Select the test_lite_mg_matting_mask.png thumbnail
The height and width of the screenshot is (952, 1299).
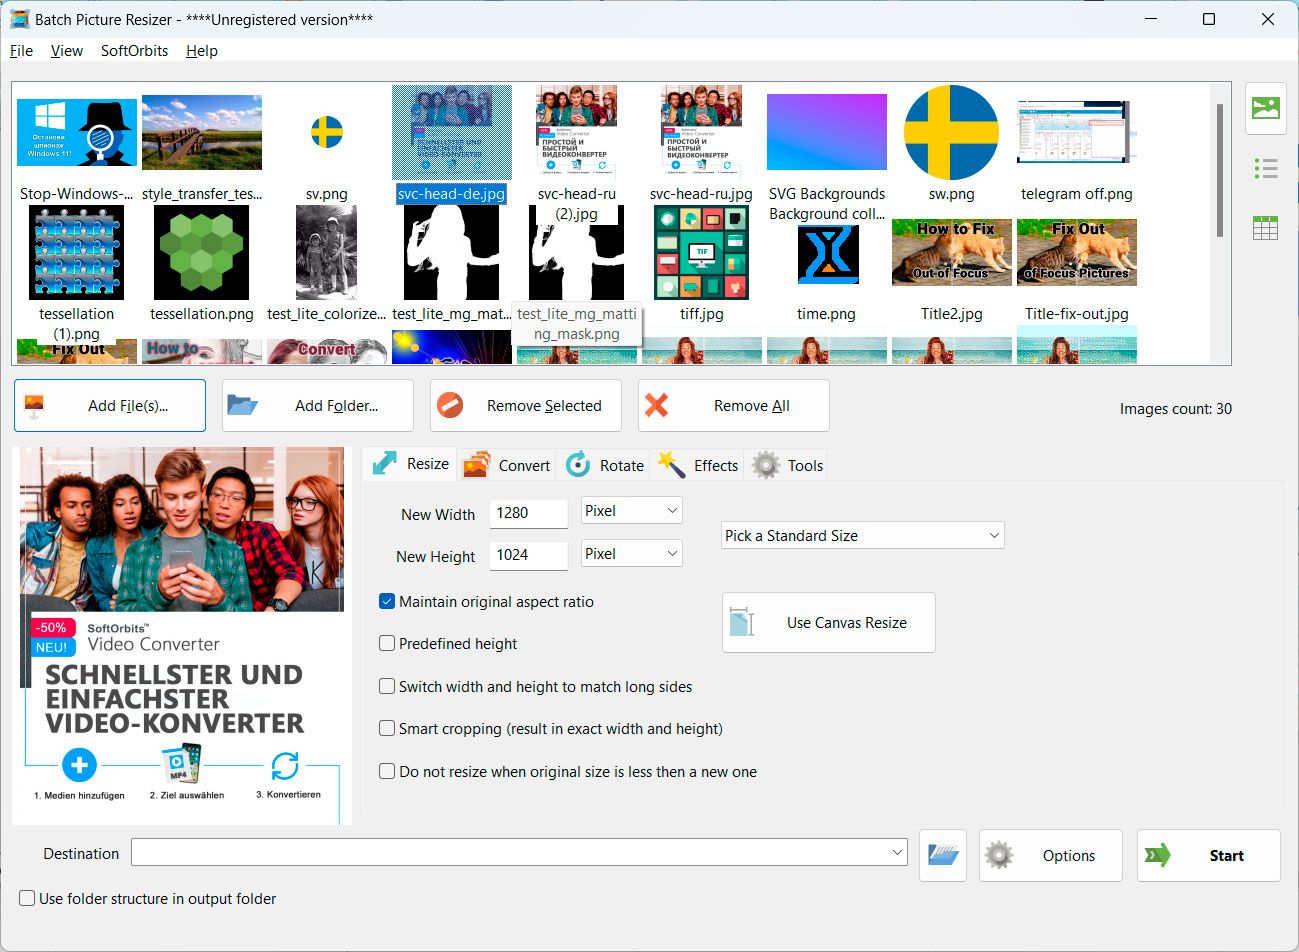click(577, 252)
